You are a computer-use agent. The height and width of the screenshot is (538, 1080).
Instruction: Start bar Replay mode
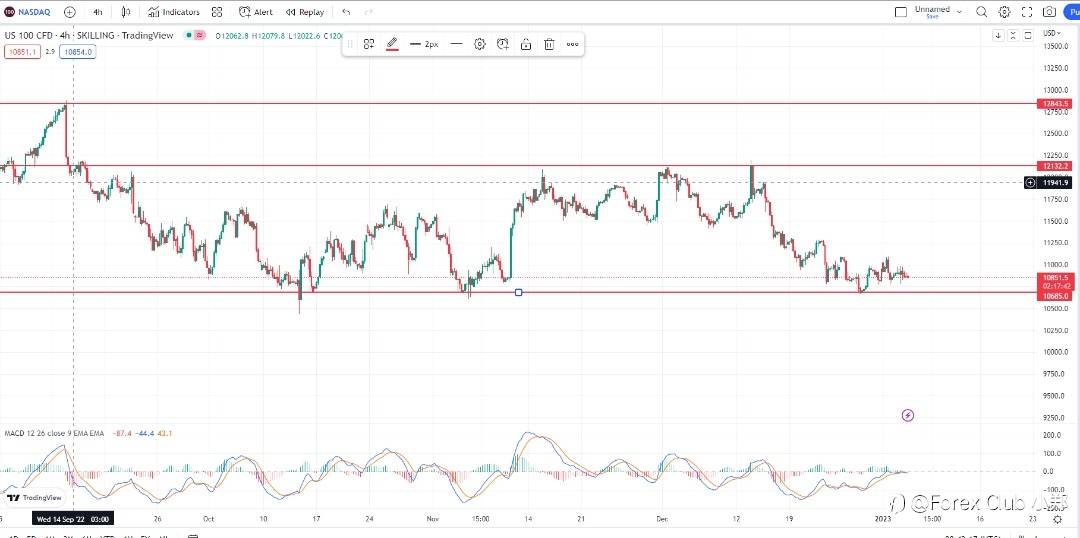click(x=304, y=12)
